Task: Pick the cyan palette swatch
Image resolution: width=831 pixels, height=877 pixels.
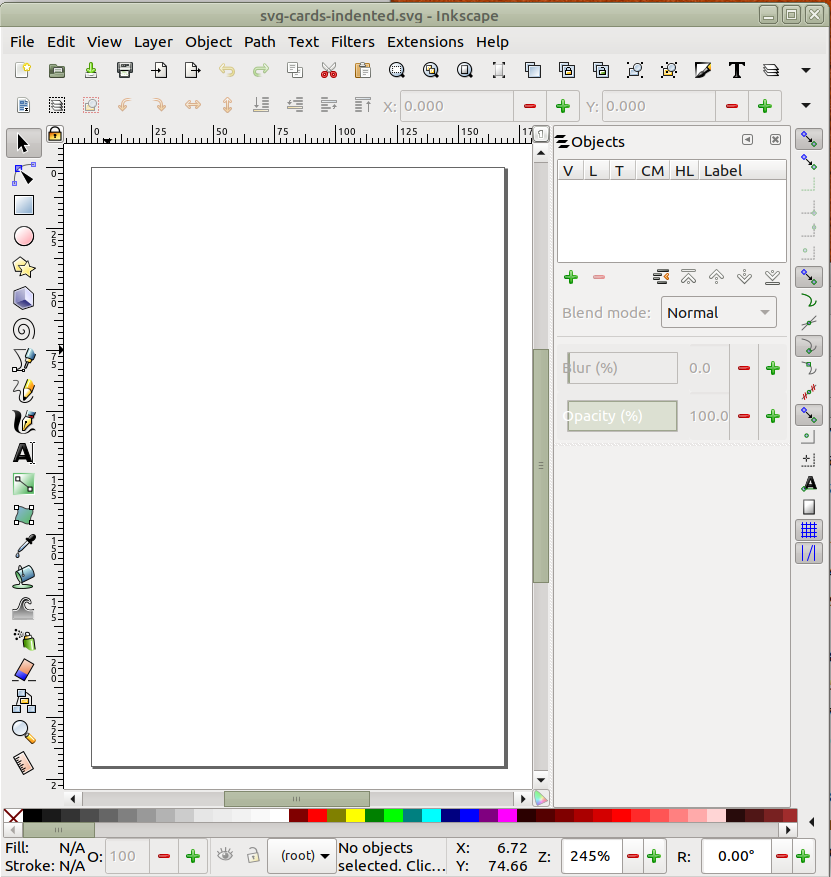Action: pyautogui.click(x=431, y=815)
